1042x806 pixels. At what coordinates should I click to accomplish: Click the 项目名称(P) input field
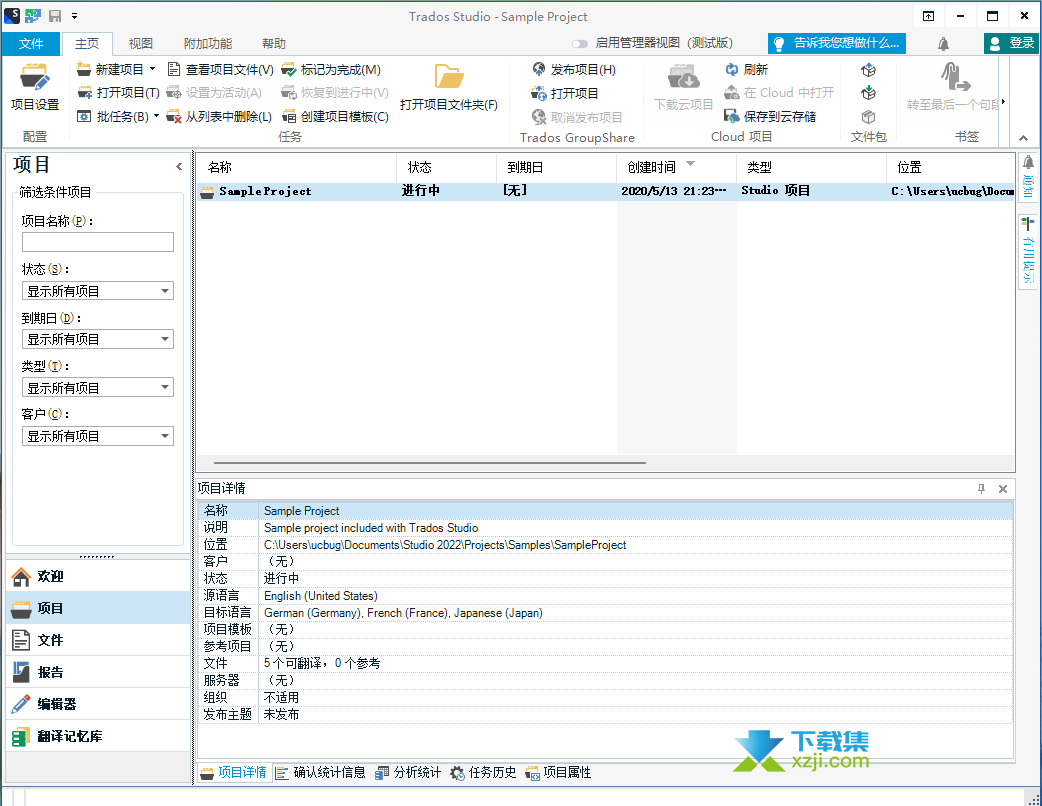[x=98, y=242]
